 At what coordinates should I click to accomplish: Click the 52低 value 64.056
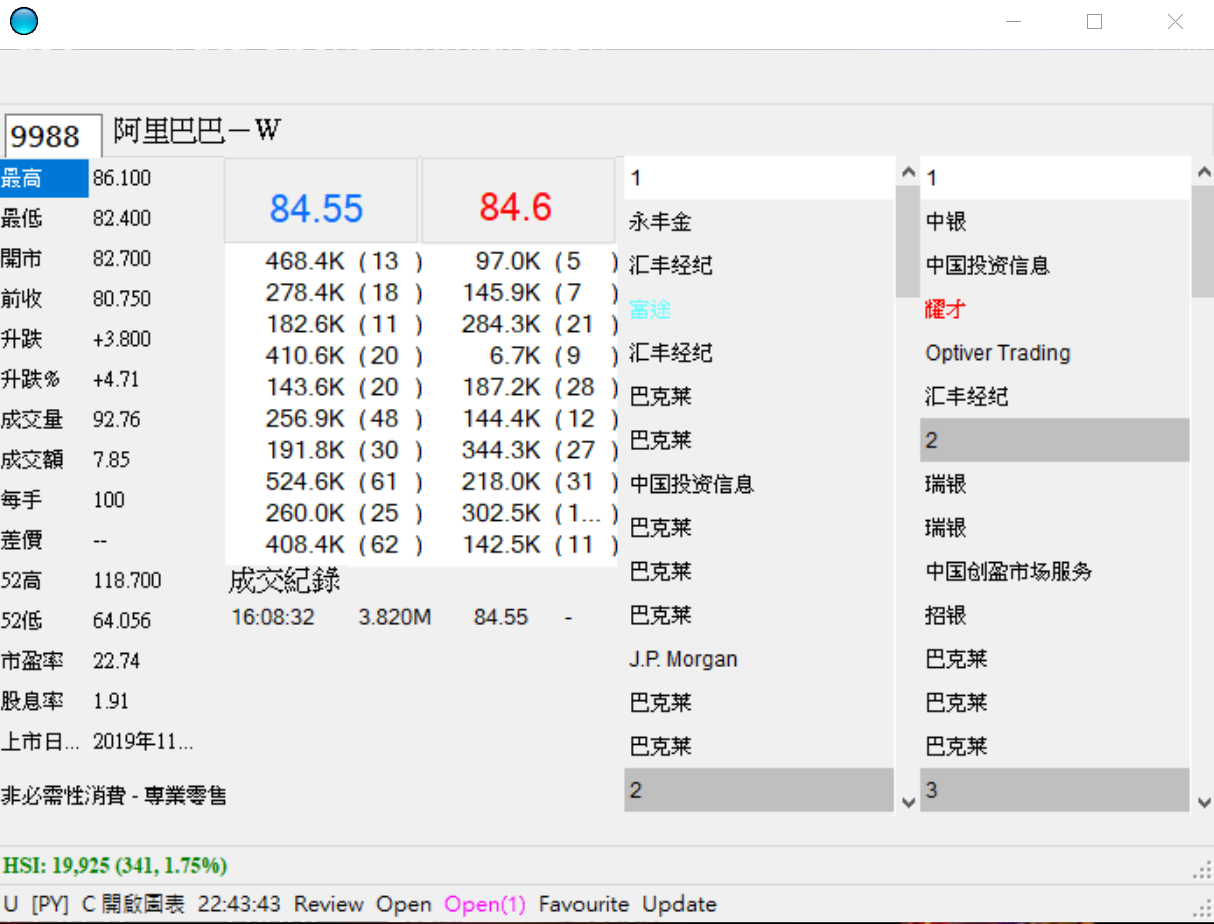click(x=122, y=621)
